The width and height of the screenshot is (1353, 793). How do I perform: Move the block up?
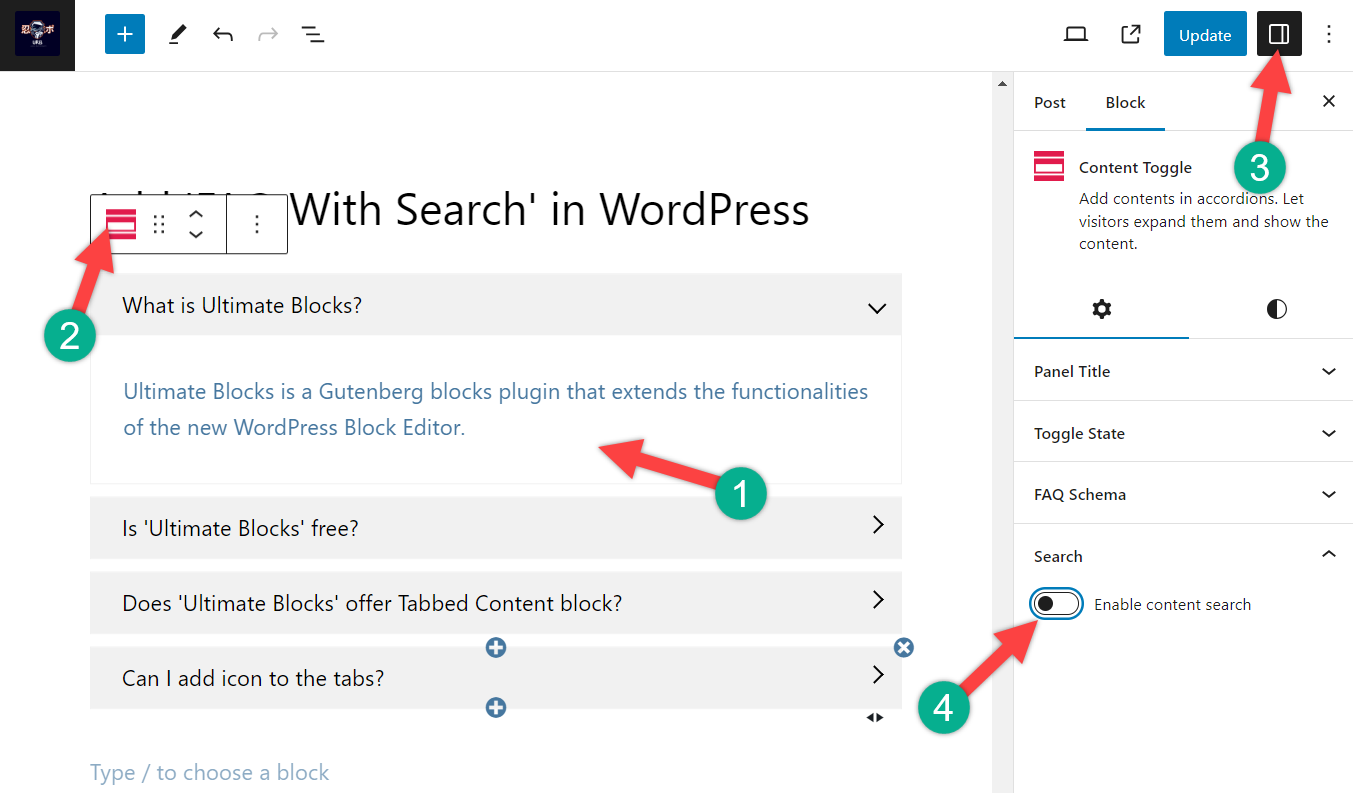(x=196, y=214)
